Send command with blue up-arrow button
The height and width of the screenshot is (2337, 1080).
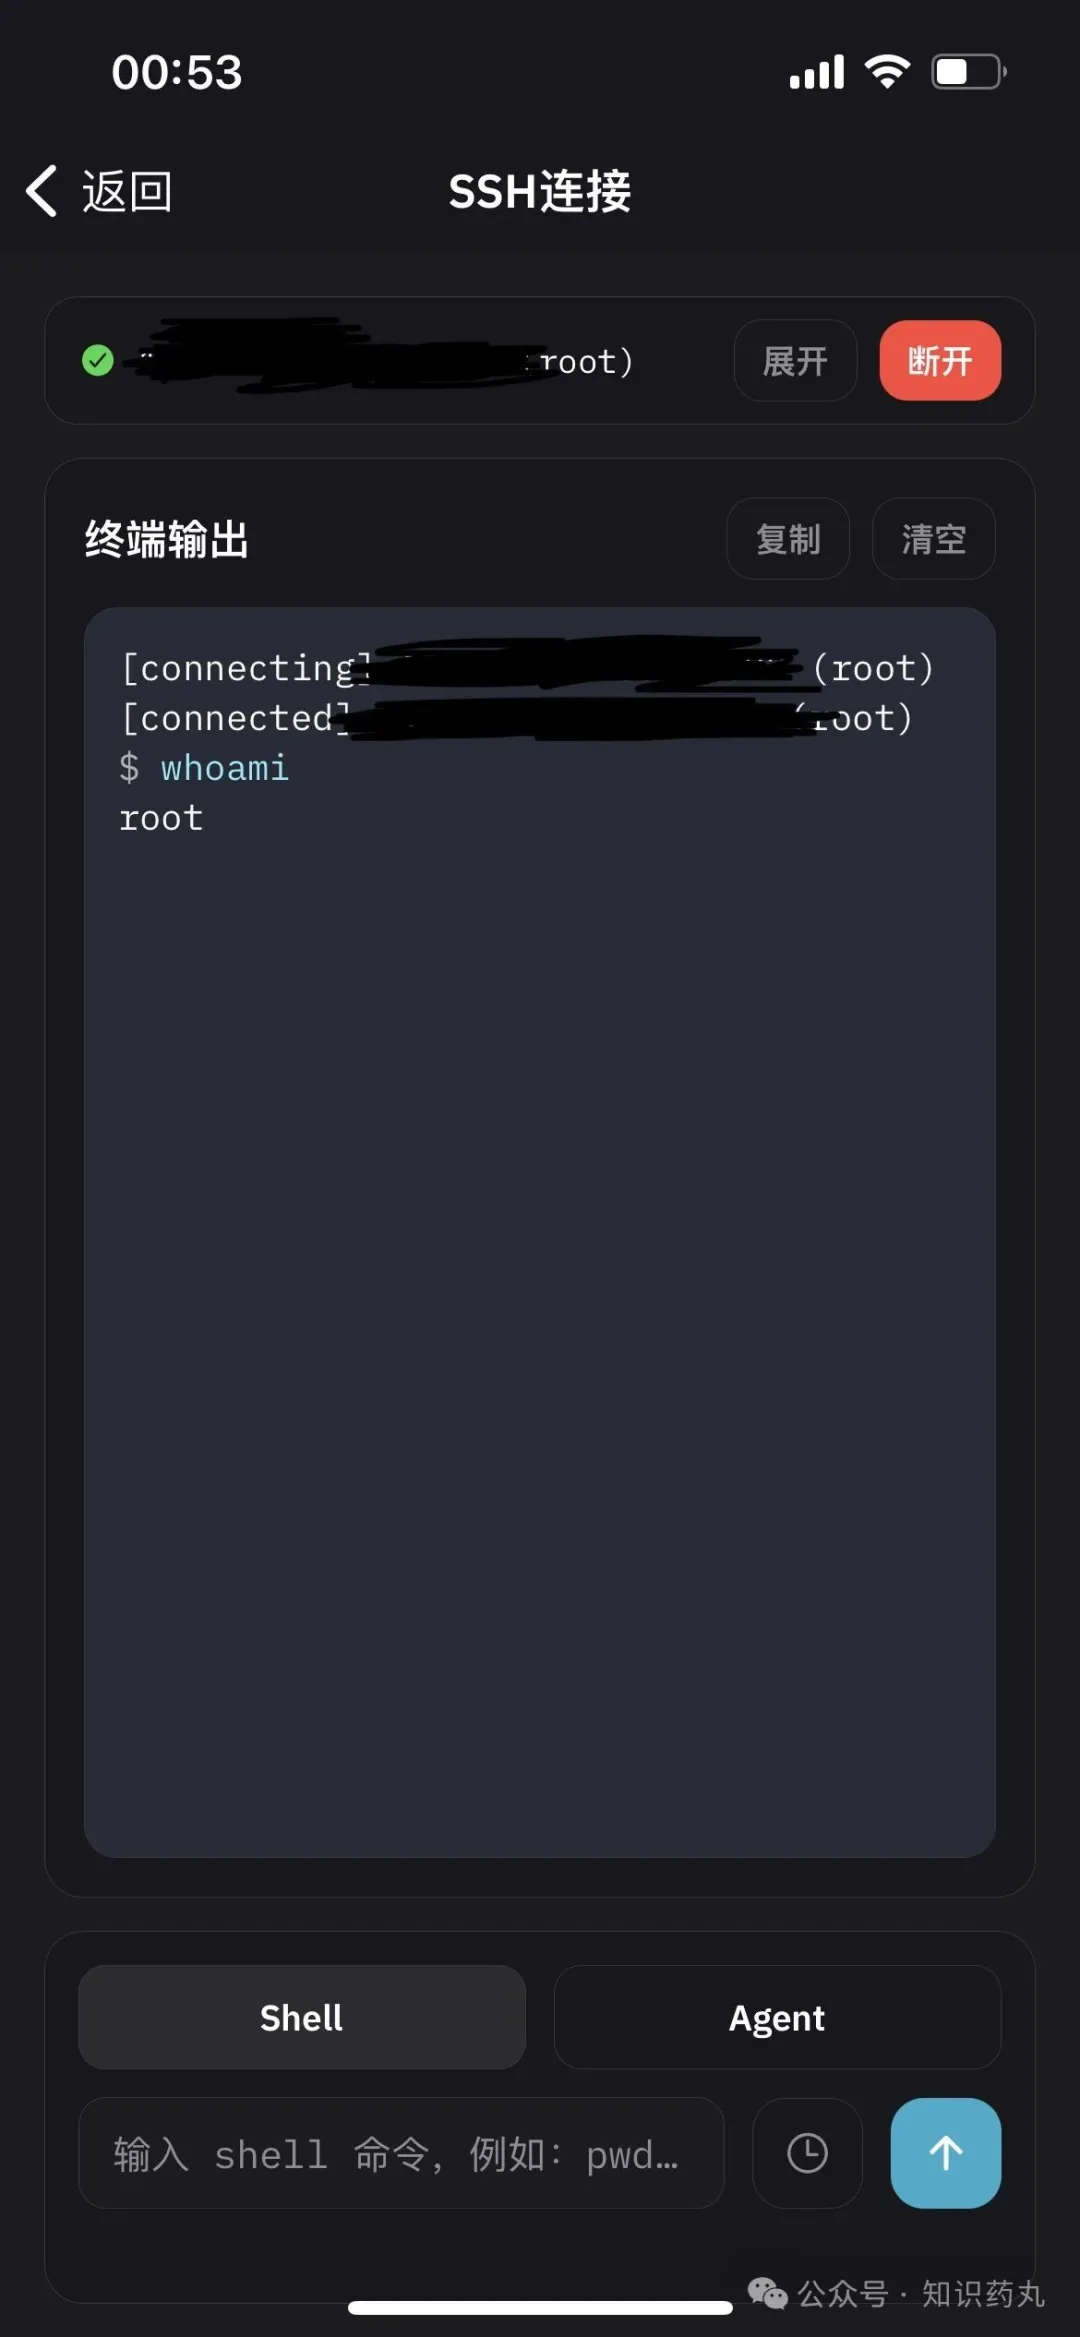coord(946,2153)
